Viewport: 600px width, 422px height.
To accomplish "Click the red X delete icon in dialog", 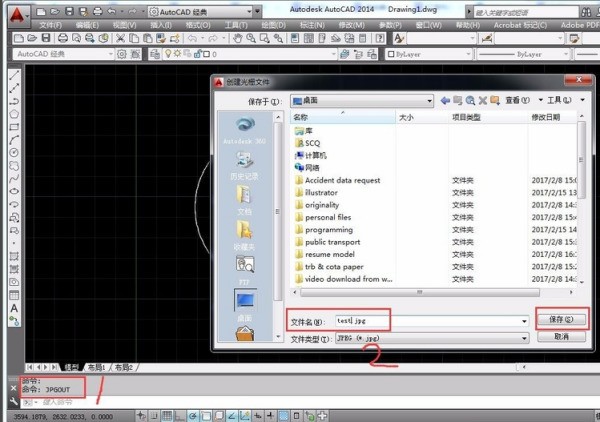I will coord(483,100).
